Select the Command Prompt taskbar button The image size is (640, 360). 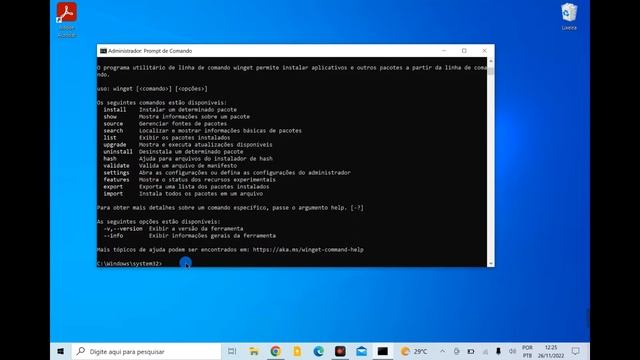(383, 351)
